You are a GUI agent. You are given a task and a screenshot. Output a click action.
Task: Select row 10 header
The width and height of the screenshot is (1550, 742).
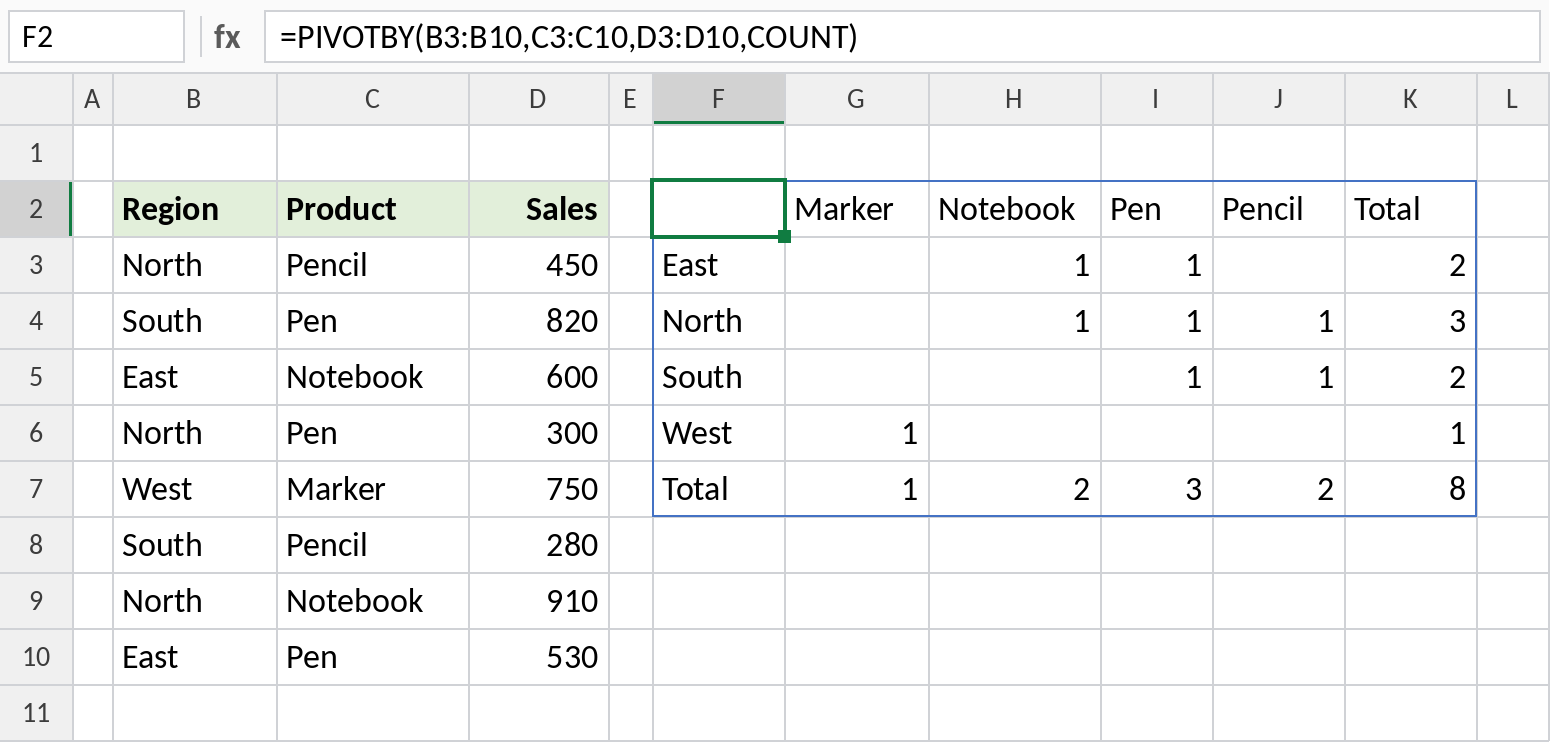(36, 657)
